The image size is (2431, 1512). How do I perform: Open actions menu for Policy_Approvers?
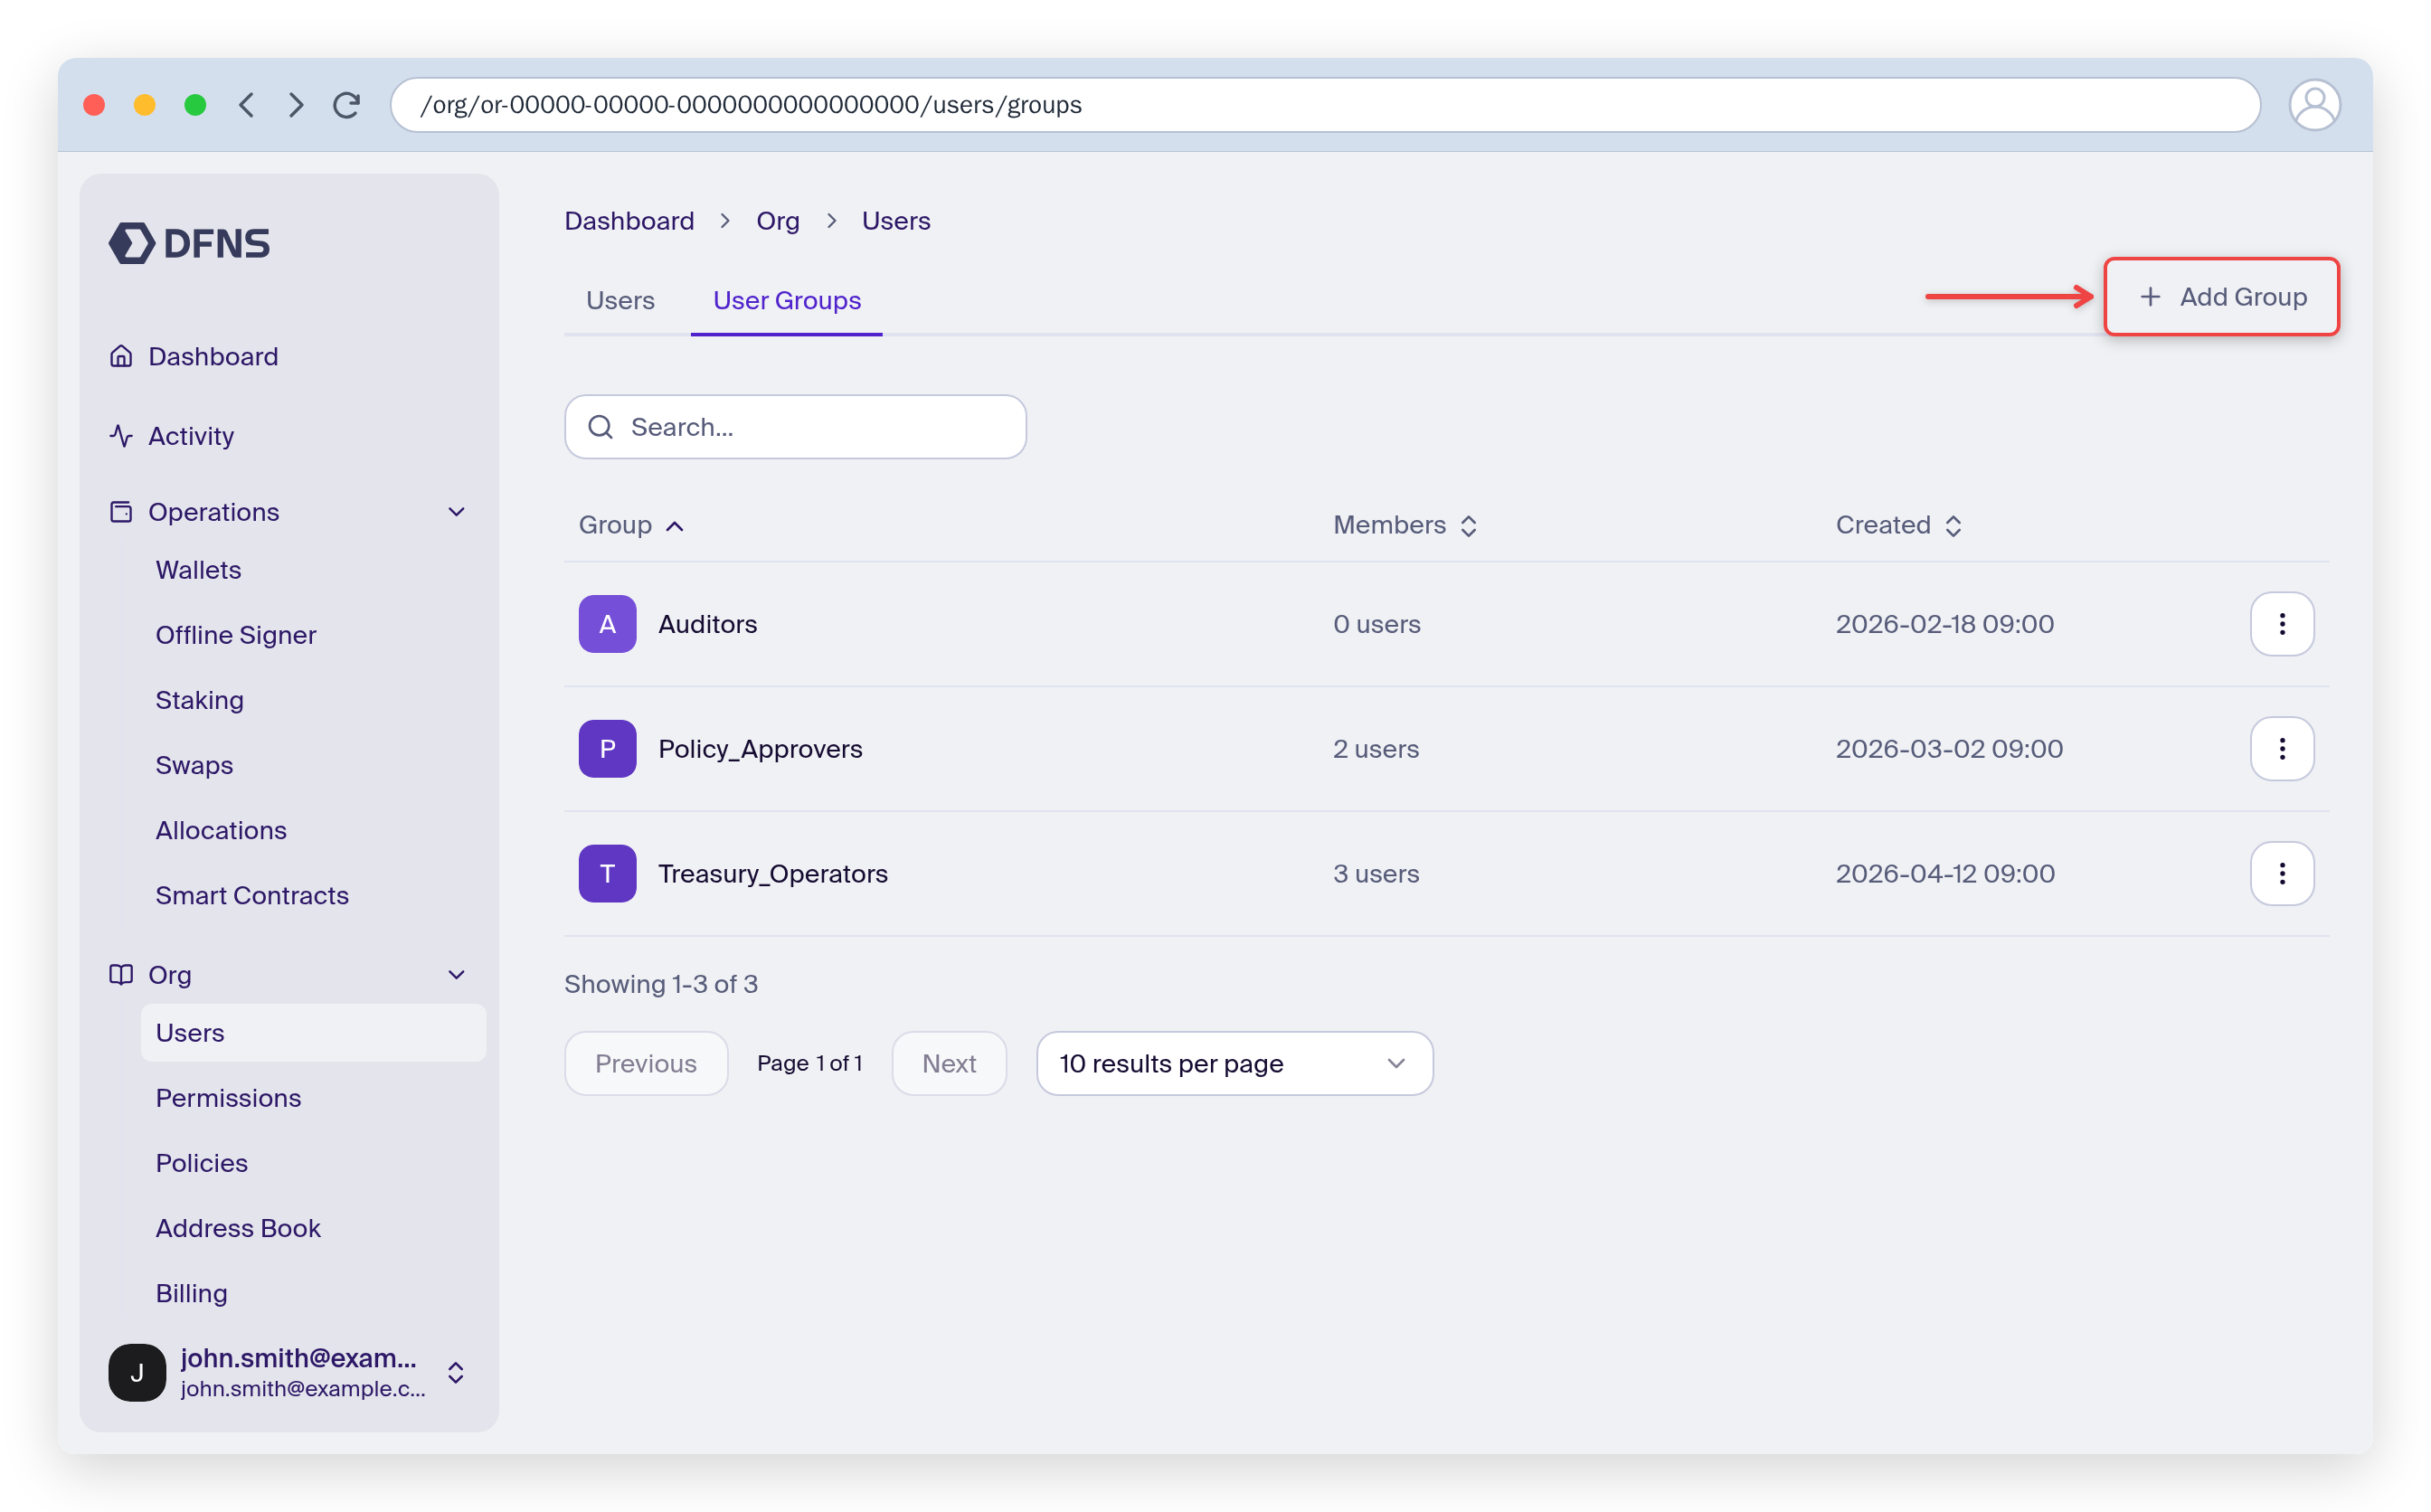(2281, 749)
